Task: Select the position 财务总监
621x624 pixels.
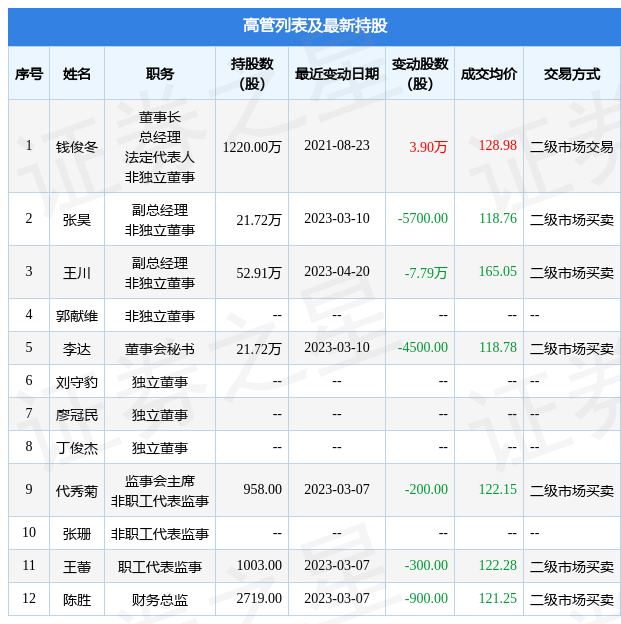Action: 160,600
